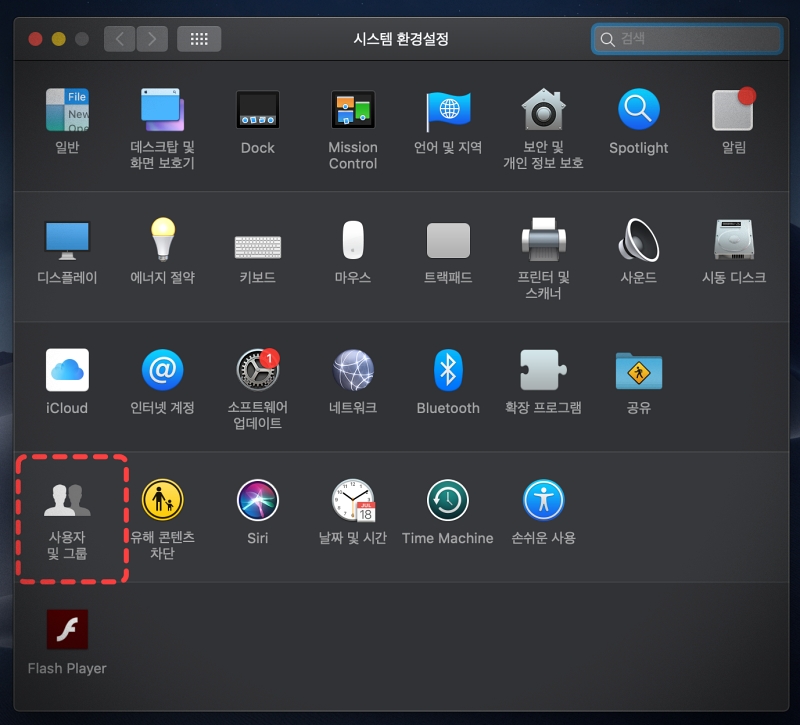Open Flash Player preference pane
Viewport: 800px width, 725px height.
tap(67, 630)
